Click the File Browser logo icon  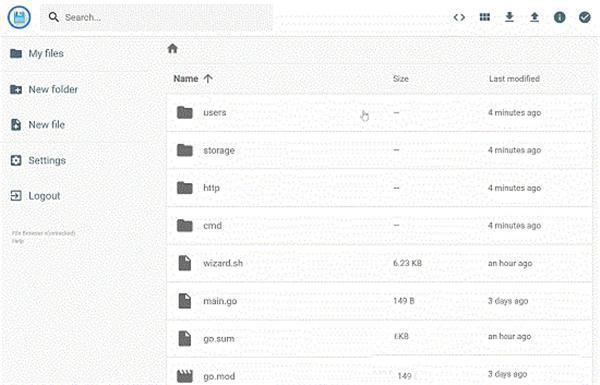[x=19, y=17]
